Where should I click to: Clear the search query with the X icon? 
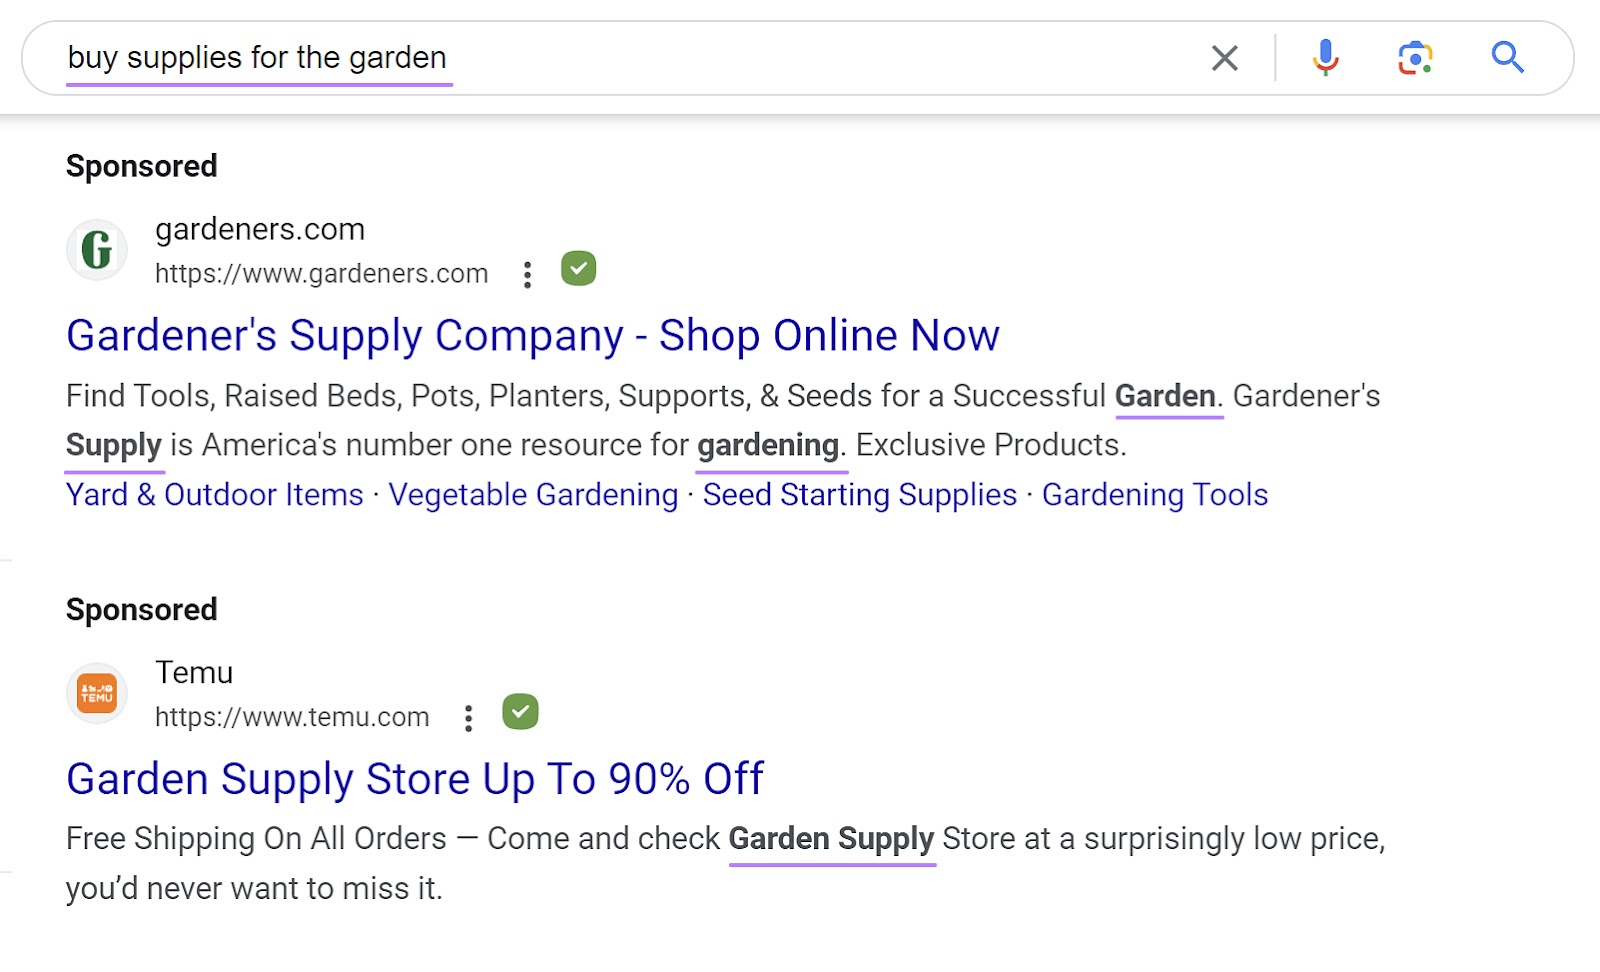click(1224, 57)
